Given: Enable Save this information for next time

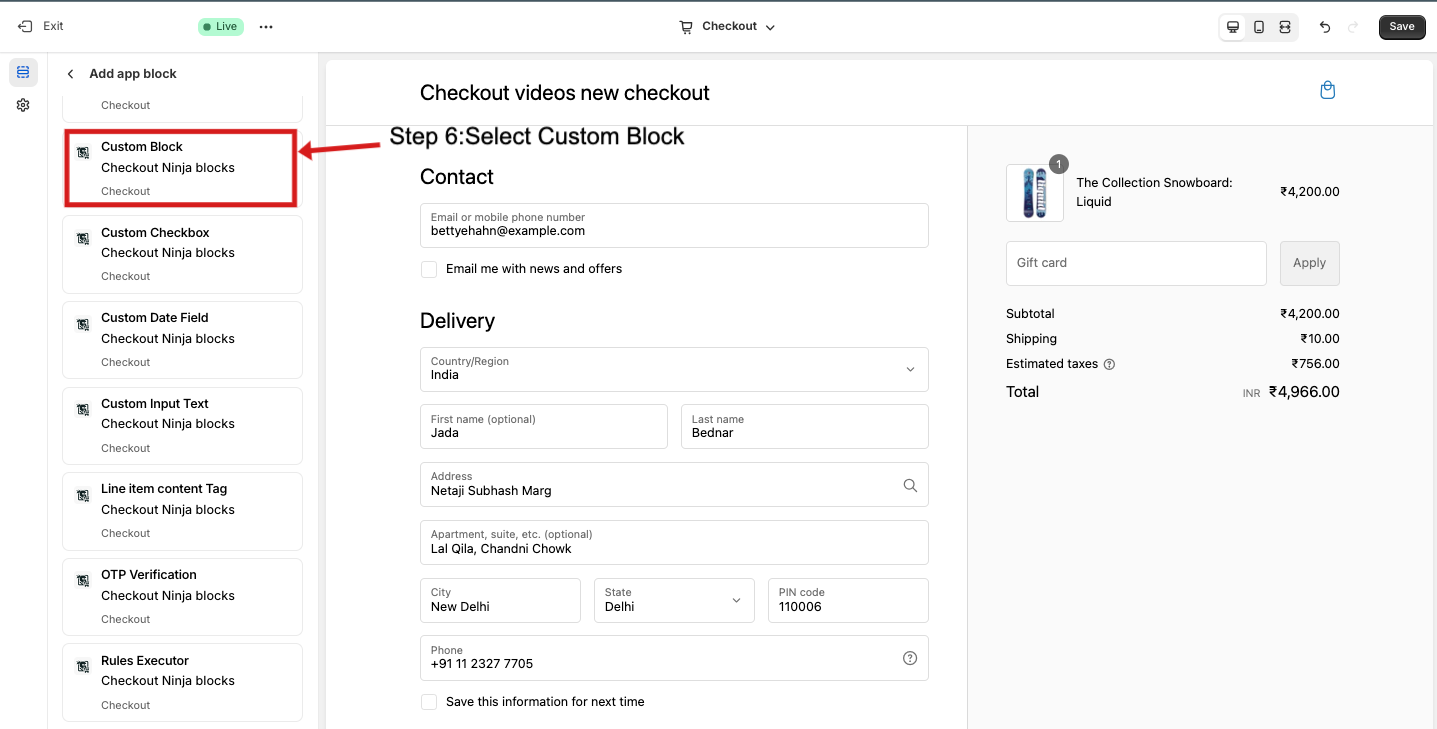Looking at the screenshot, I should pos(429,702).
